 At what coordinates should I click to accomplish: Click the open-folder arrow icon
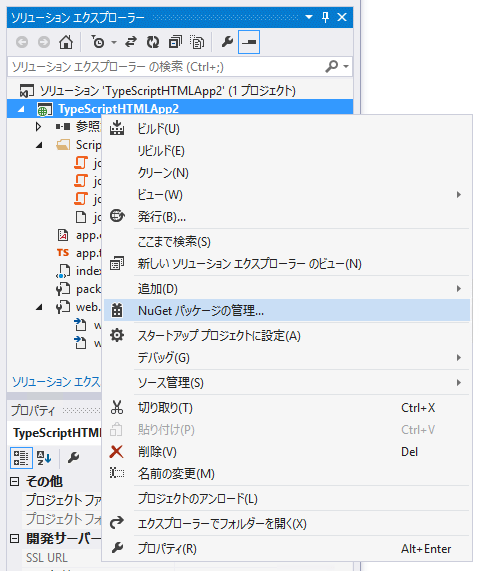click(117, 523)
